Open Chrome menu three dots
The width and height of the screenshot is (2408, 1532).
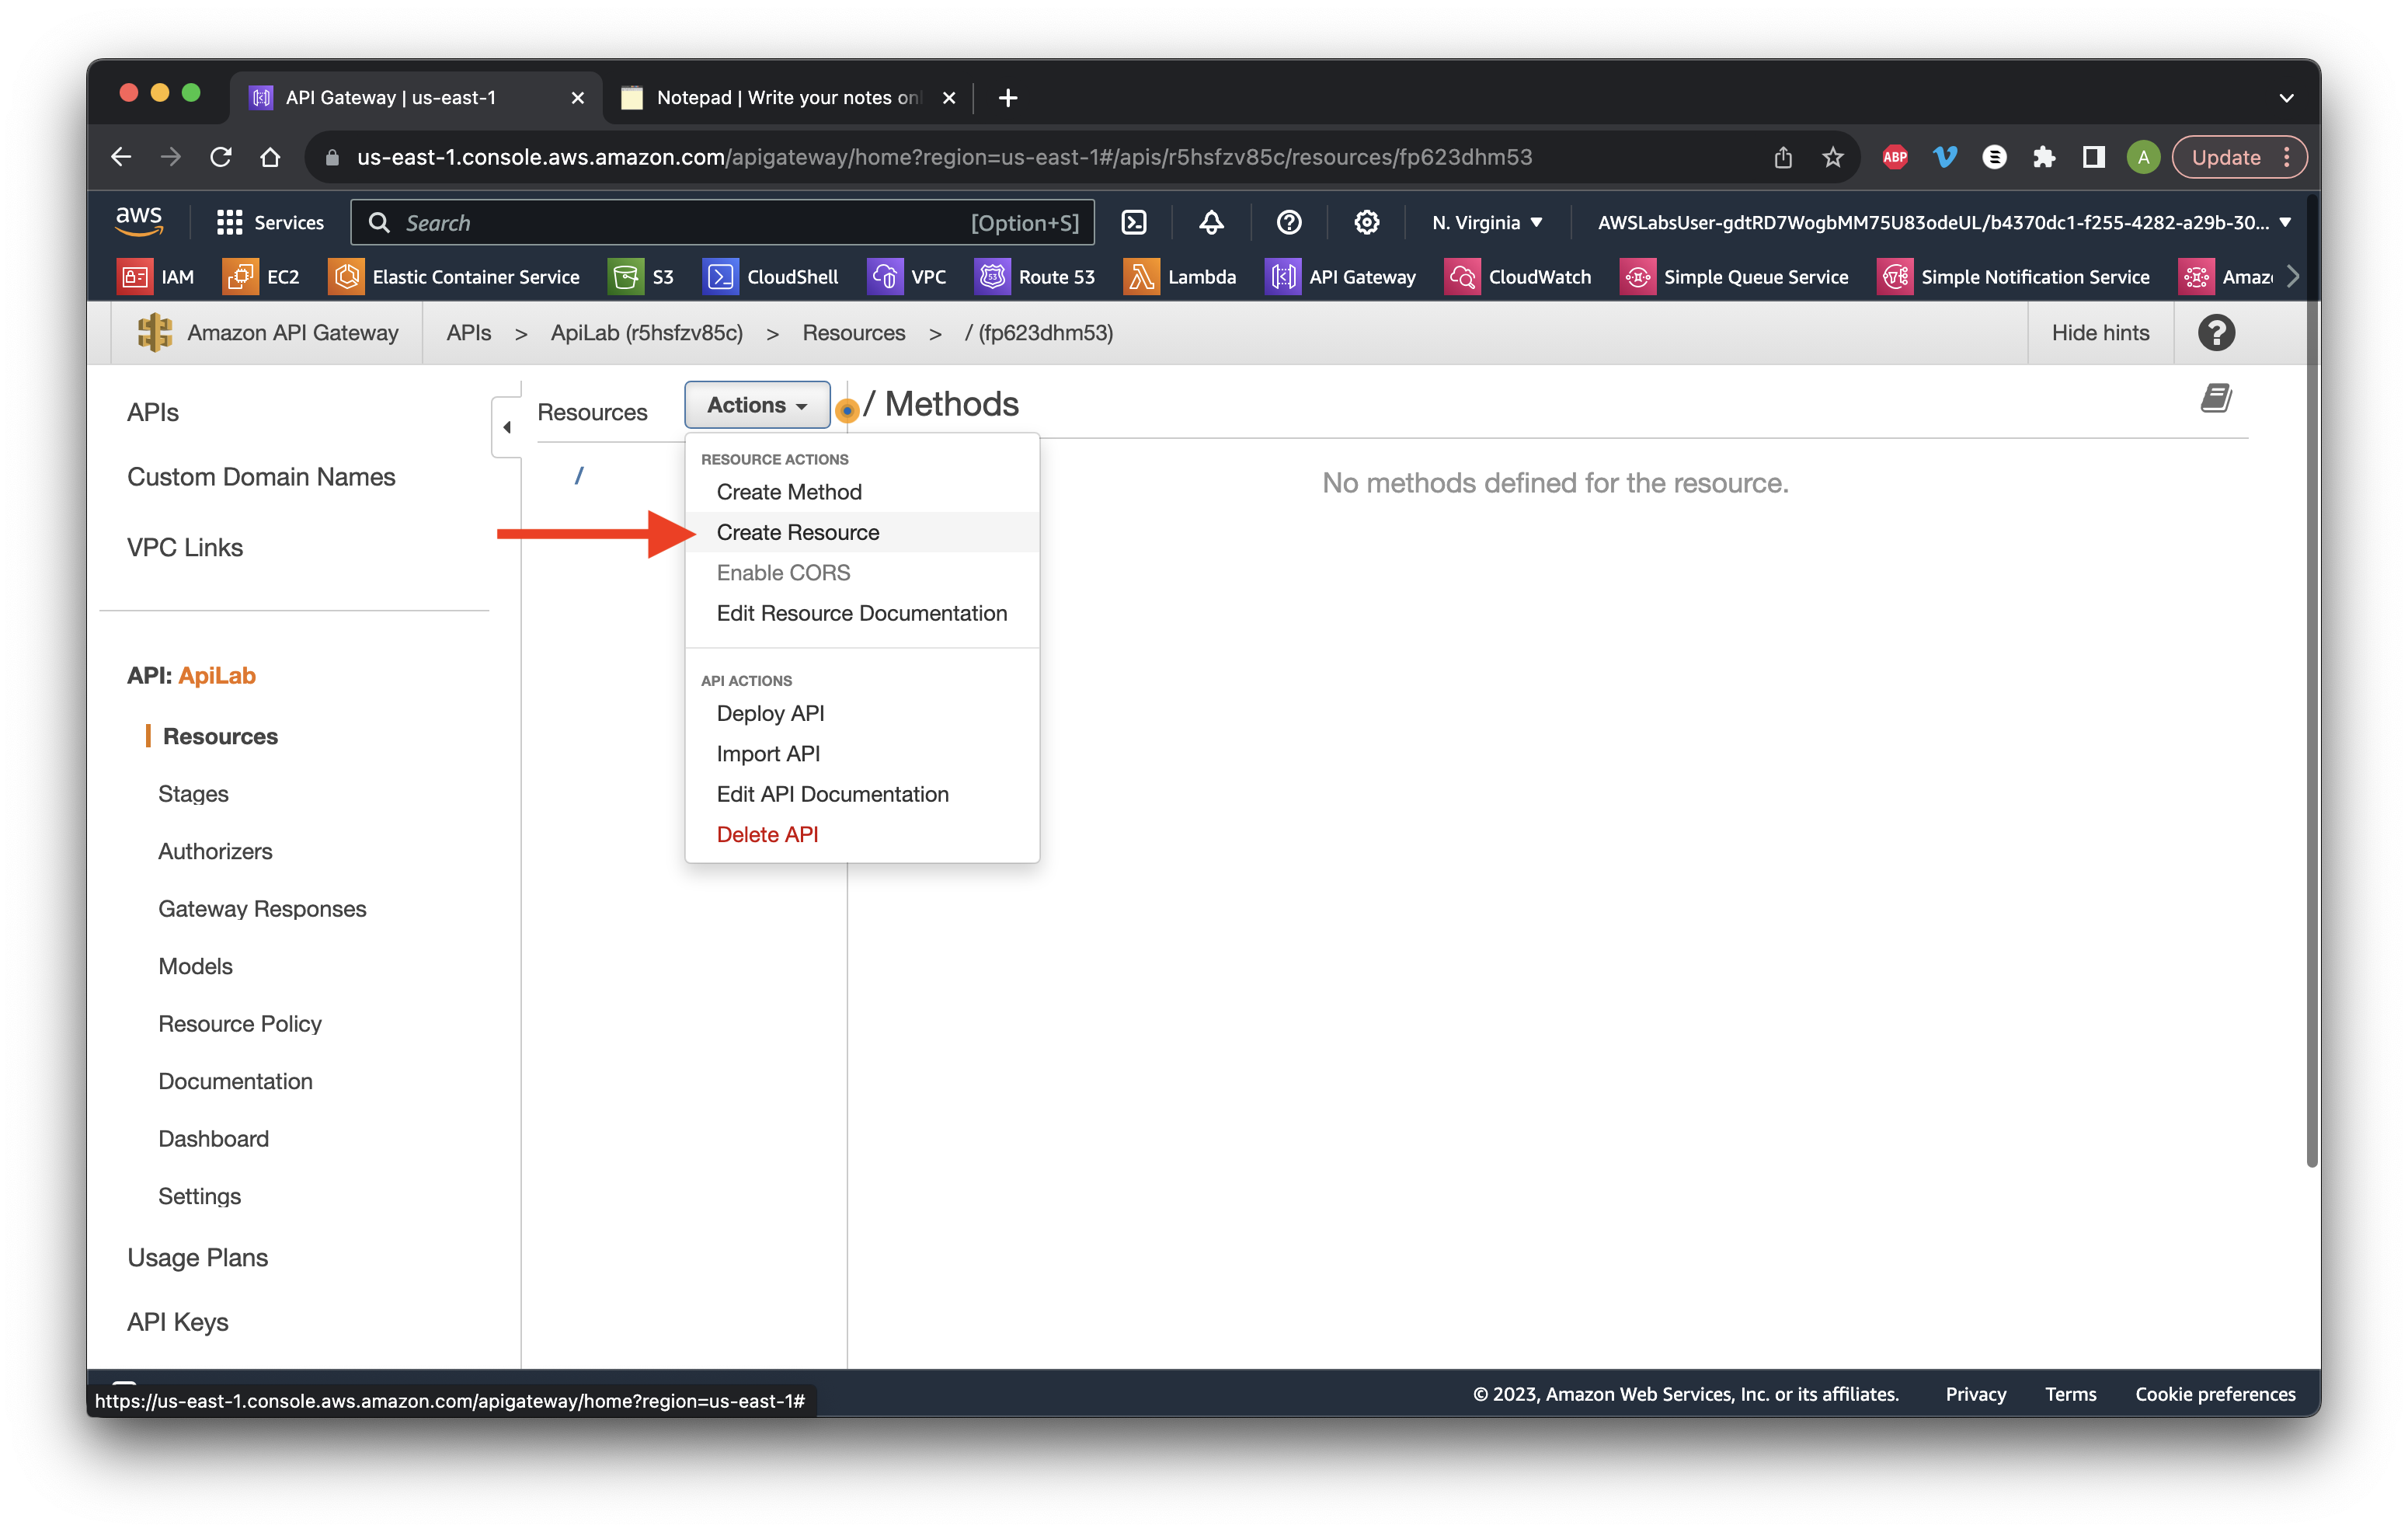coord(2287,157)
